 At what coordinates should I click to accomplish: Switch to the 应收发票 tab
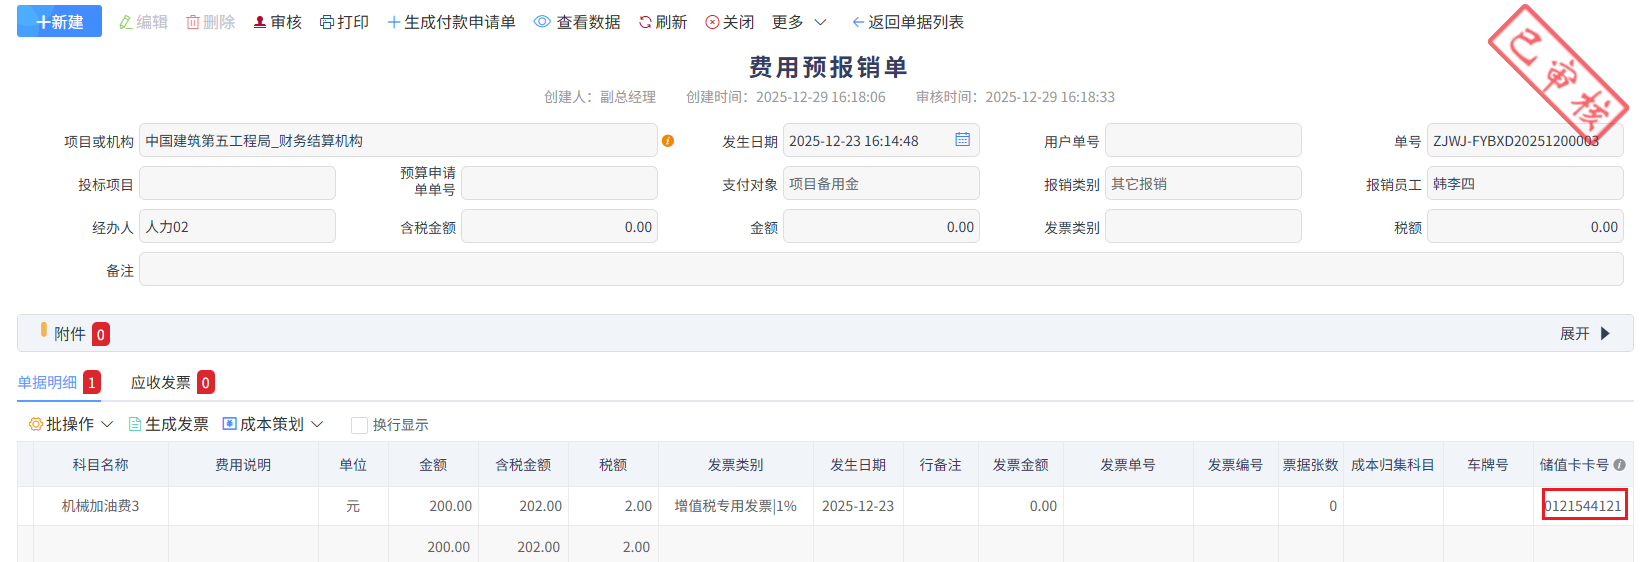(161, 383)
